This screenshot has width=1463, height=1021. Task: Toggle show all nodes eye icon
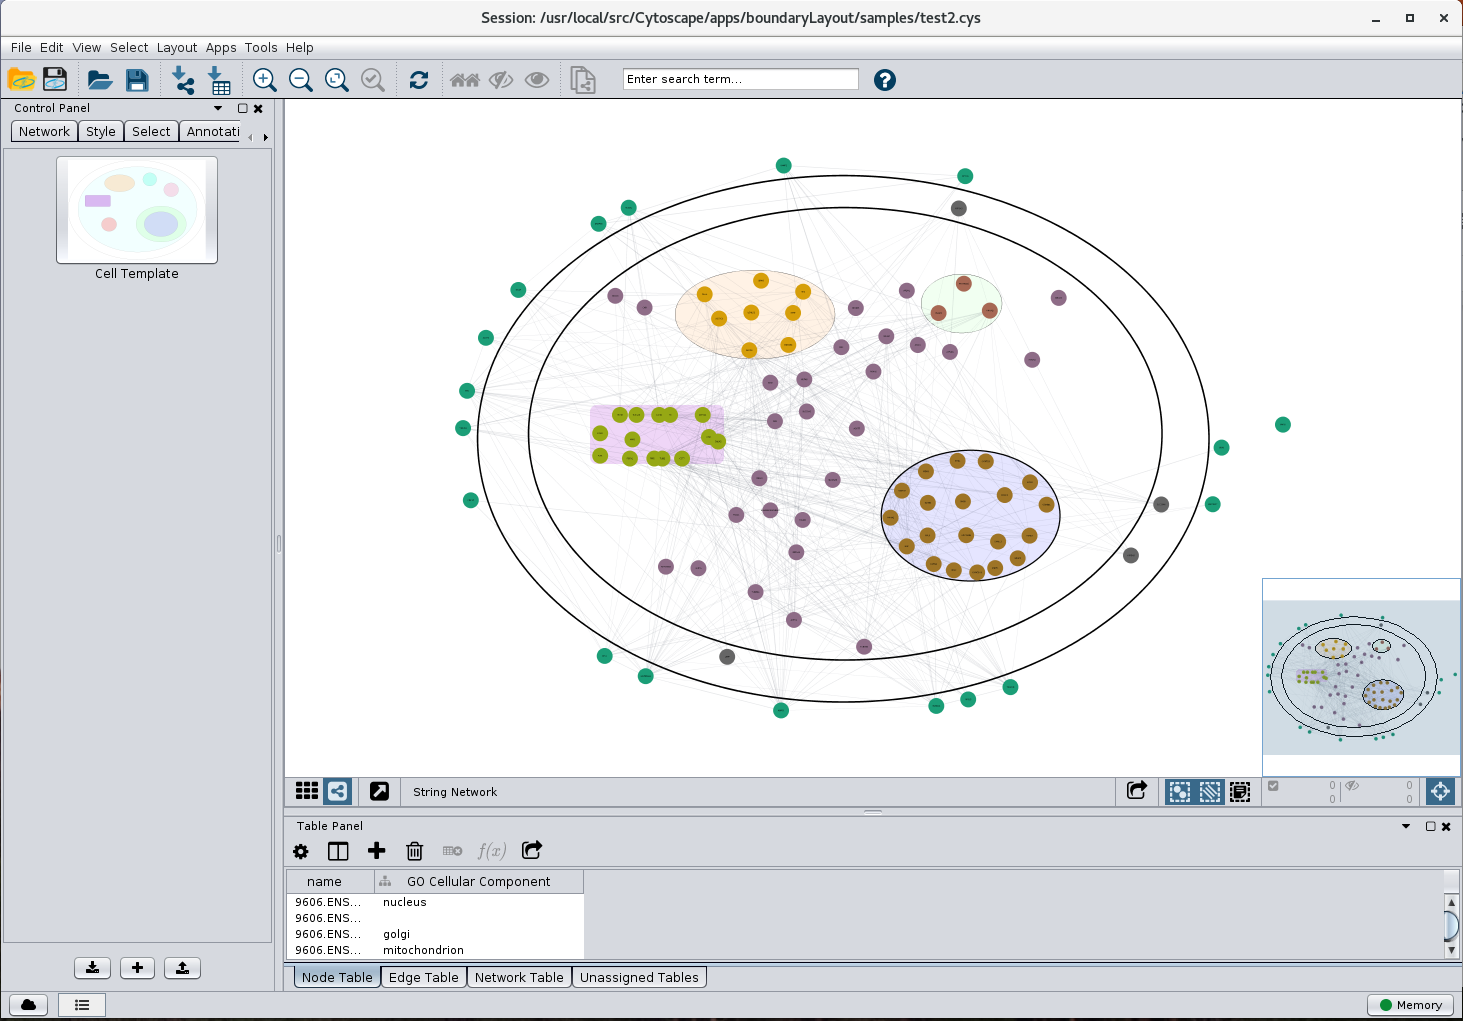(x=537, y=80)
